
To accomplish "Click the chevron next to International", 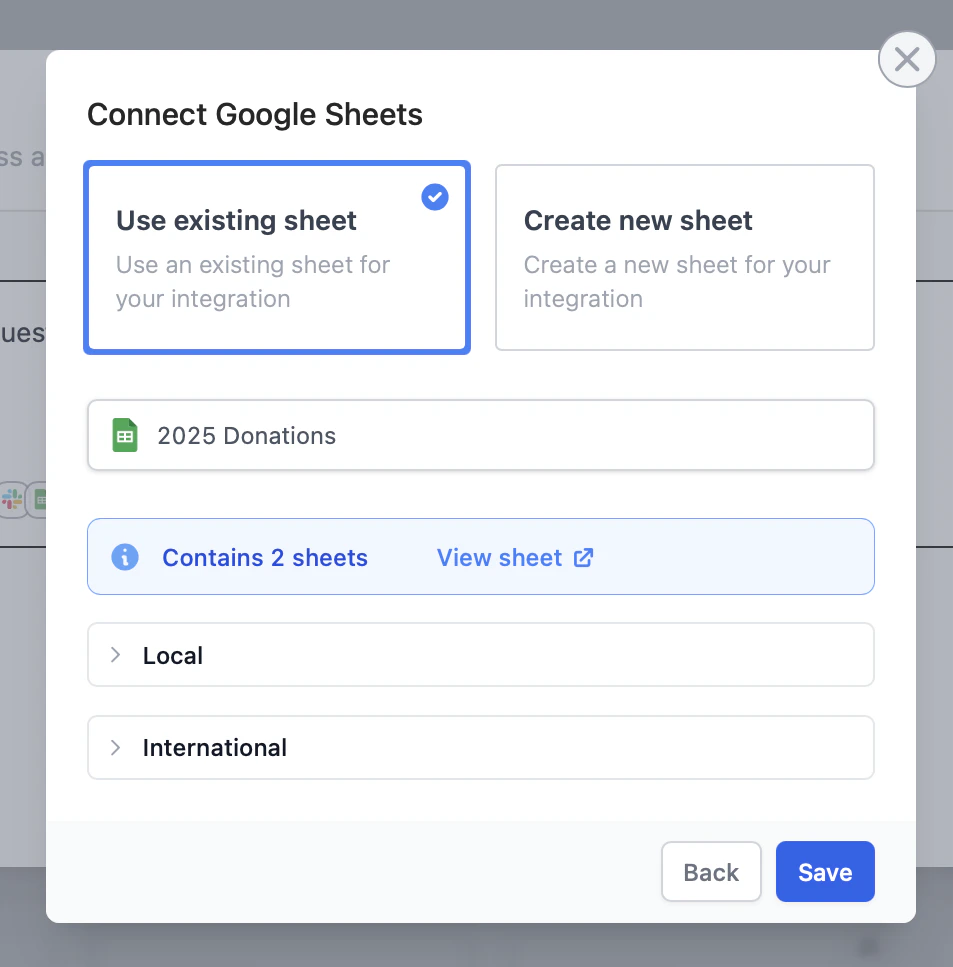I will (115, 747).
